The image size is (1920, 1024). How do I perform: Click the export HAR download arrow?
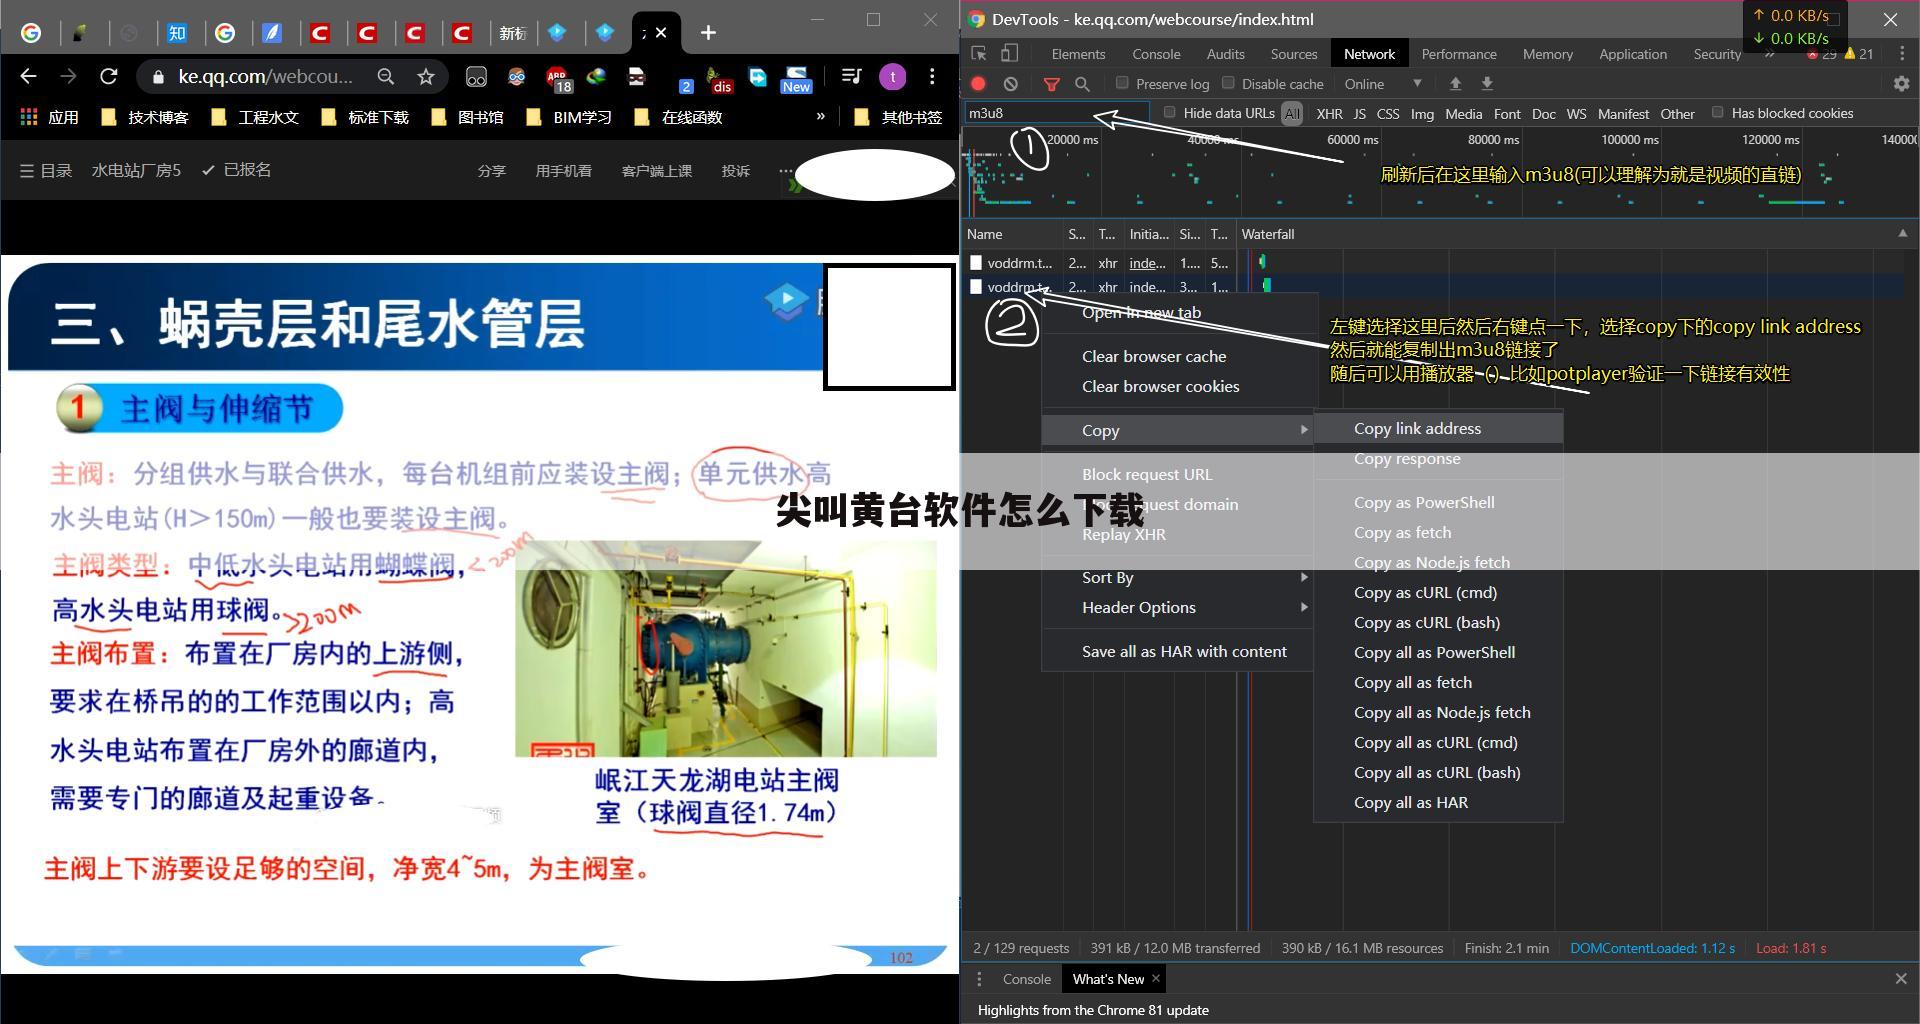coord(1487,84)
